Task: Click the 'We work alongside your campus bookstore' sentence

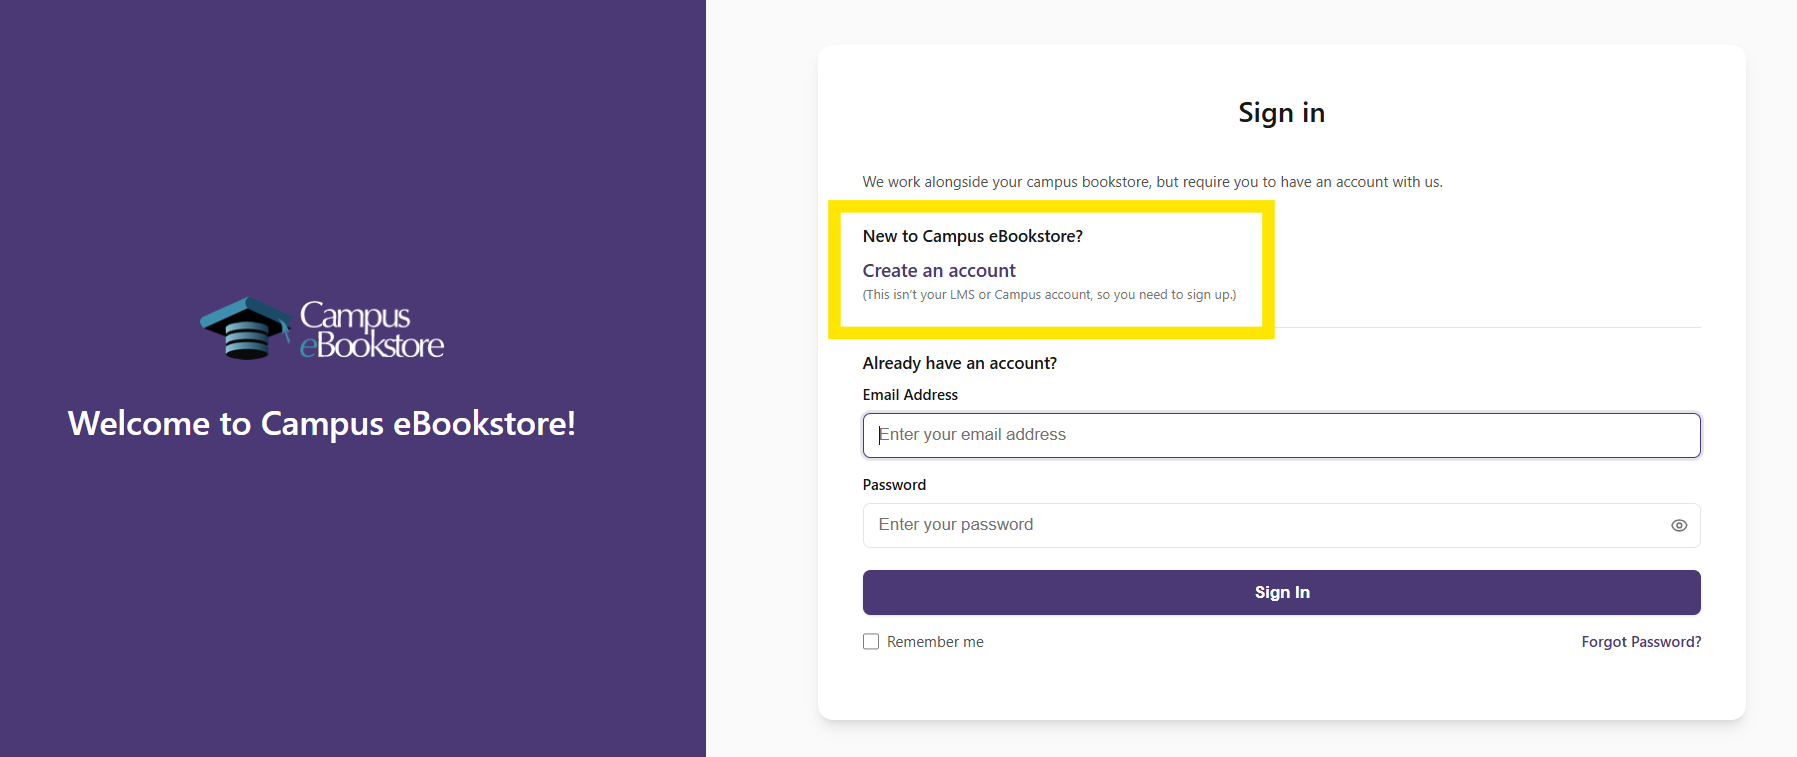Action: click(x=1152, y=182)
